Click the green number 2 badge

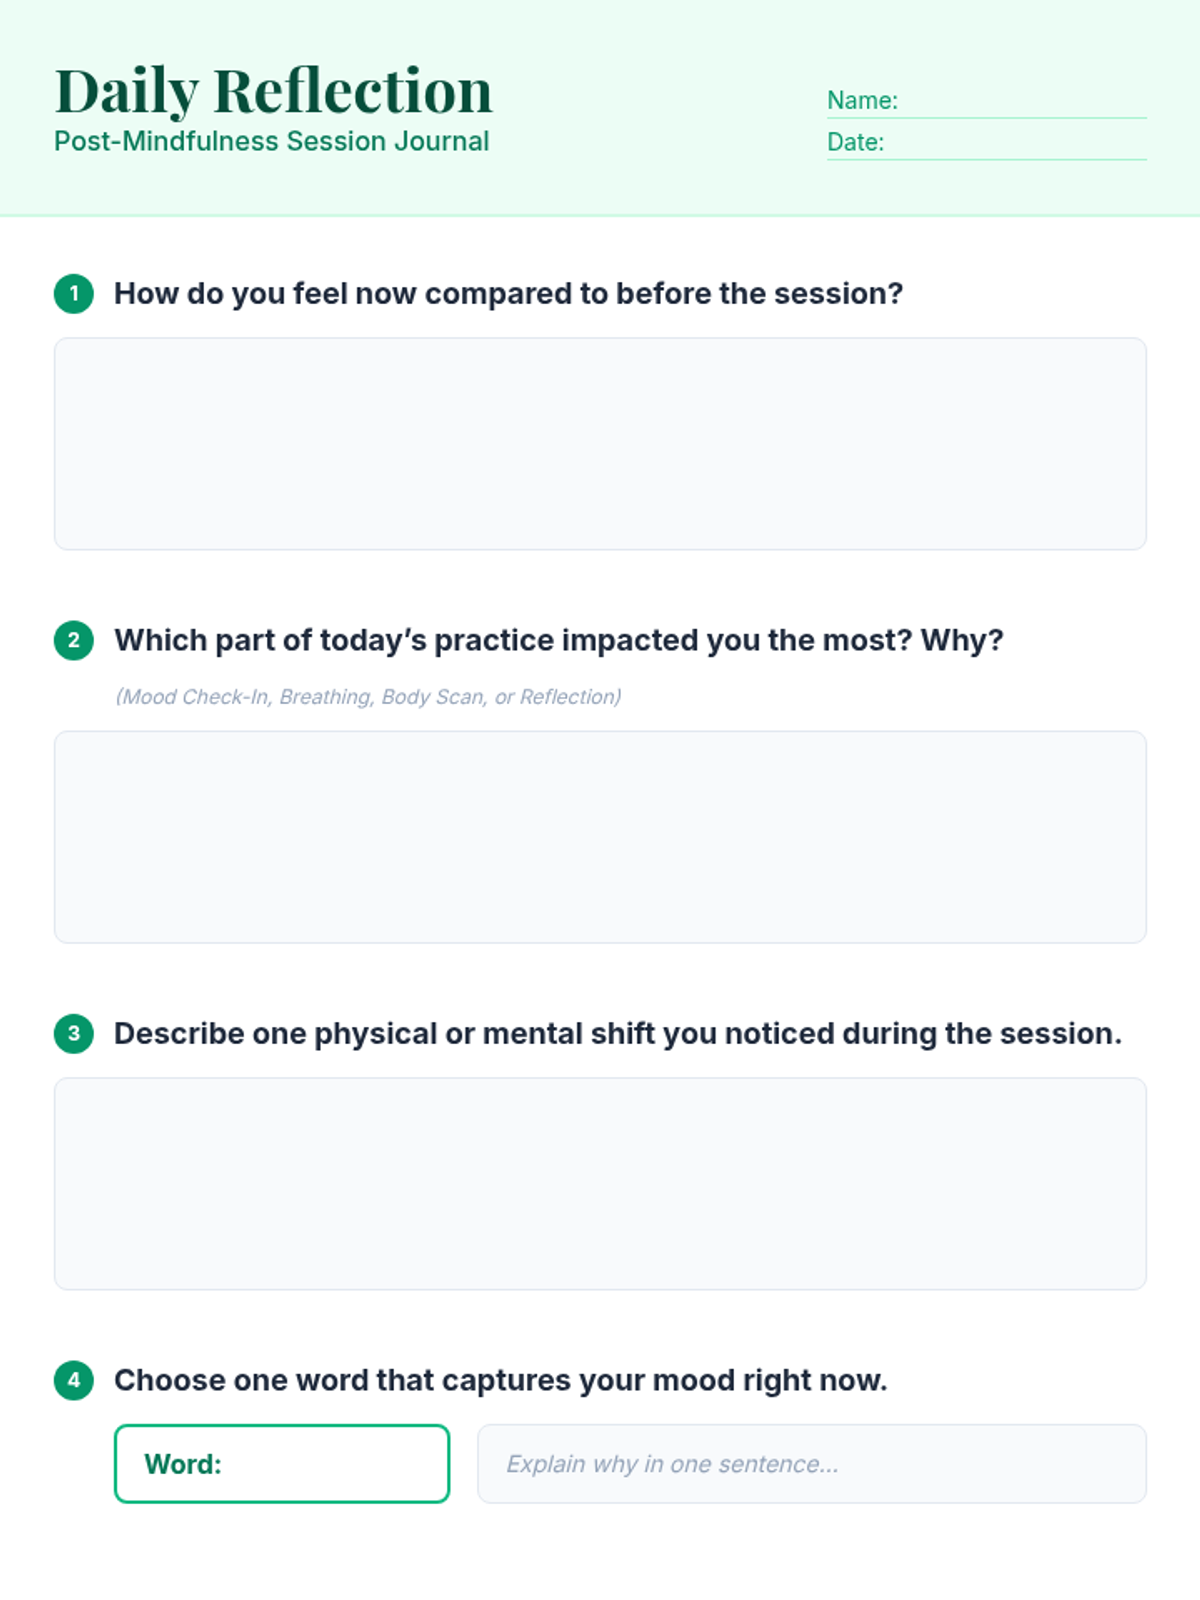[x=74, y=641]
